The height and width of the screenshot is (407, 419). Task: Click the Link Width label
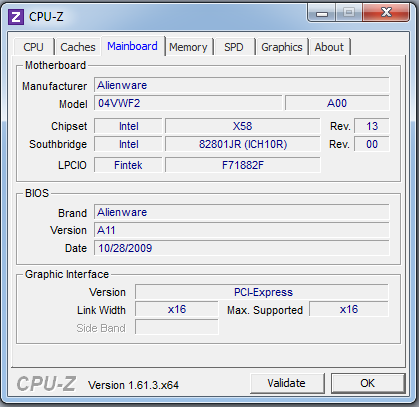click(x=101, y=310)
